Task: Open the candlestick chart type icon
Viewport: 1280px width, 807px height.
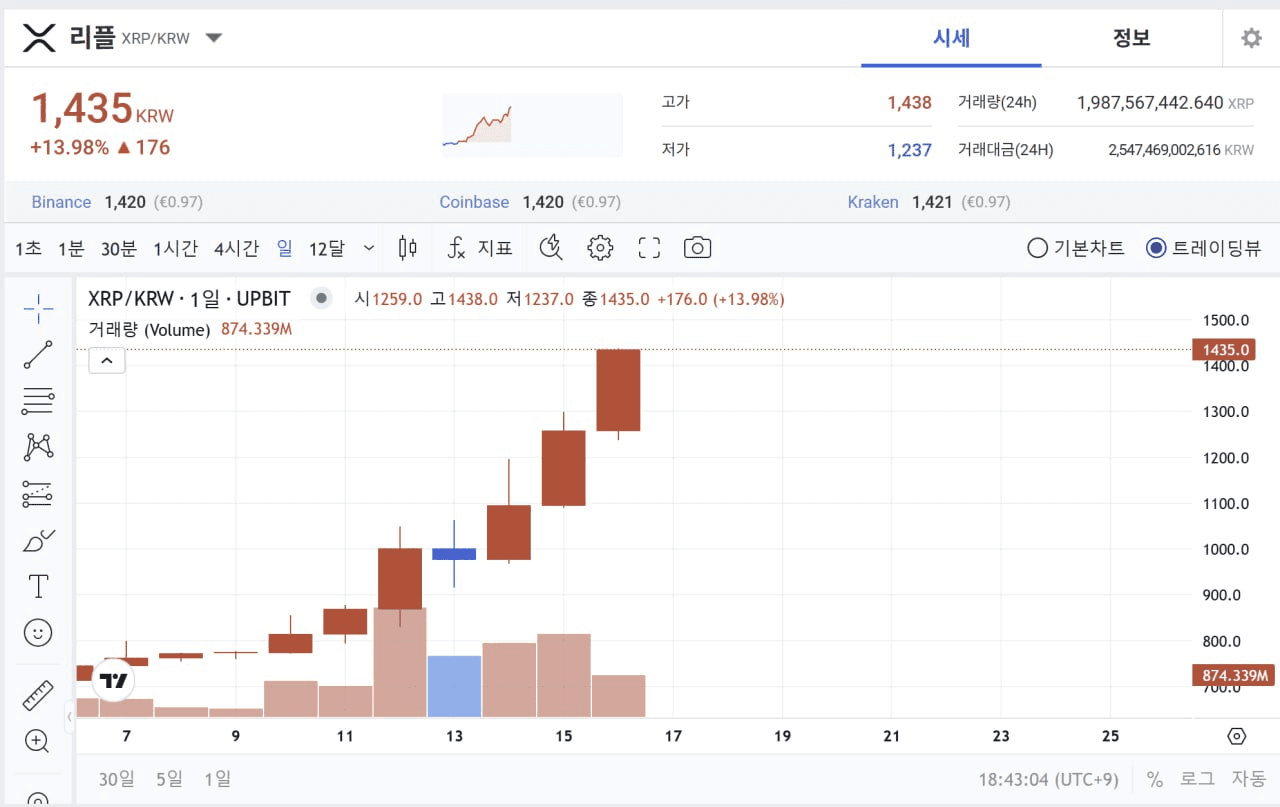Action: [407, 248]
